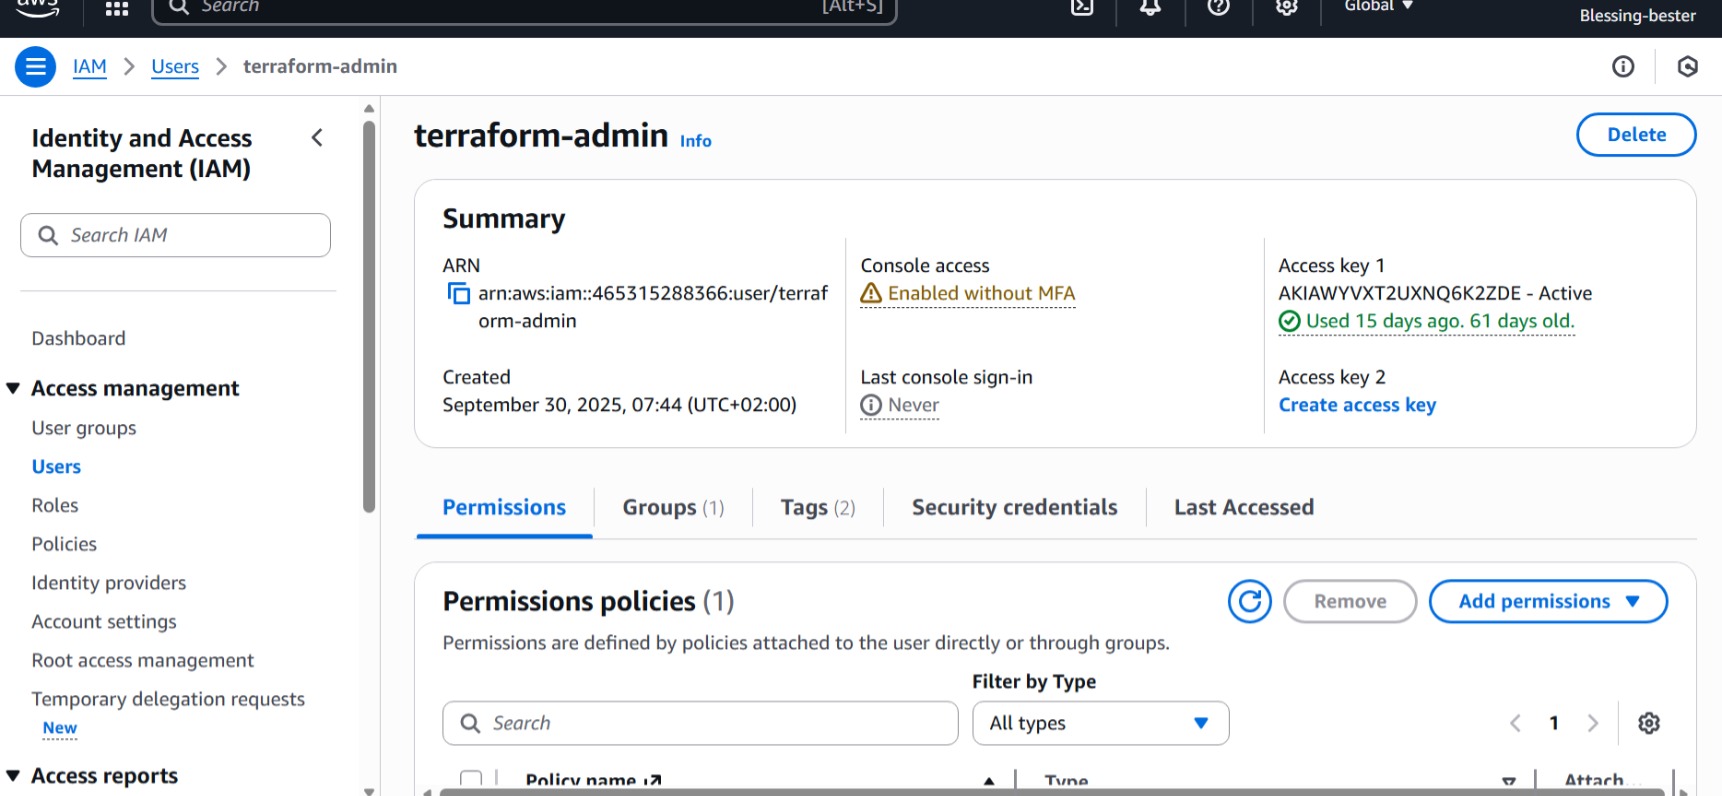
Task: Open User groups in sidebar
Action: point(84,428)
